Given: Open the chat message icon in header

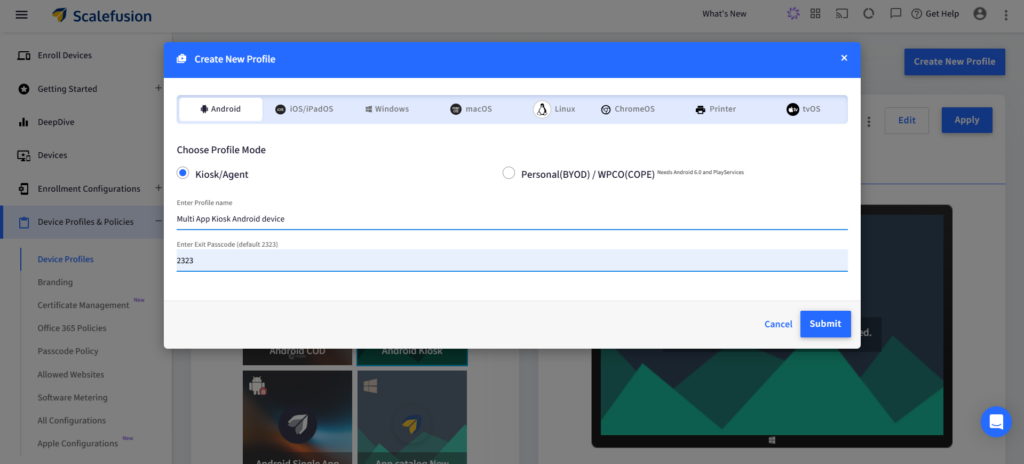Looking at the screenshot, I should 896,14.
